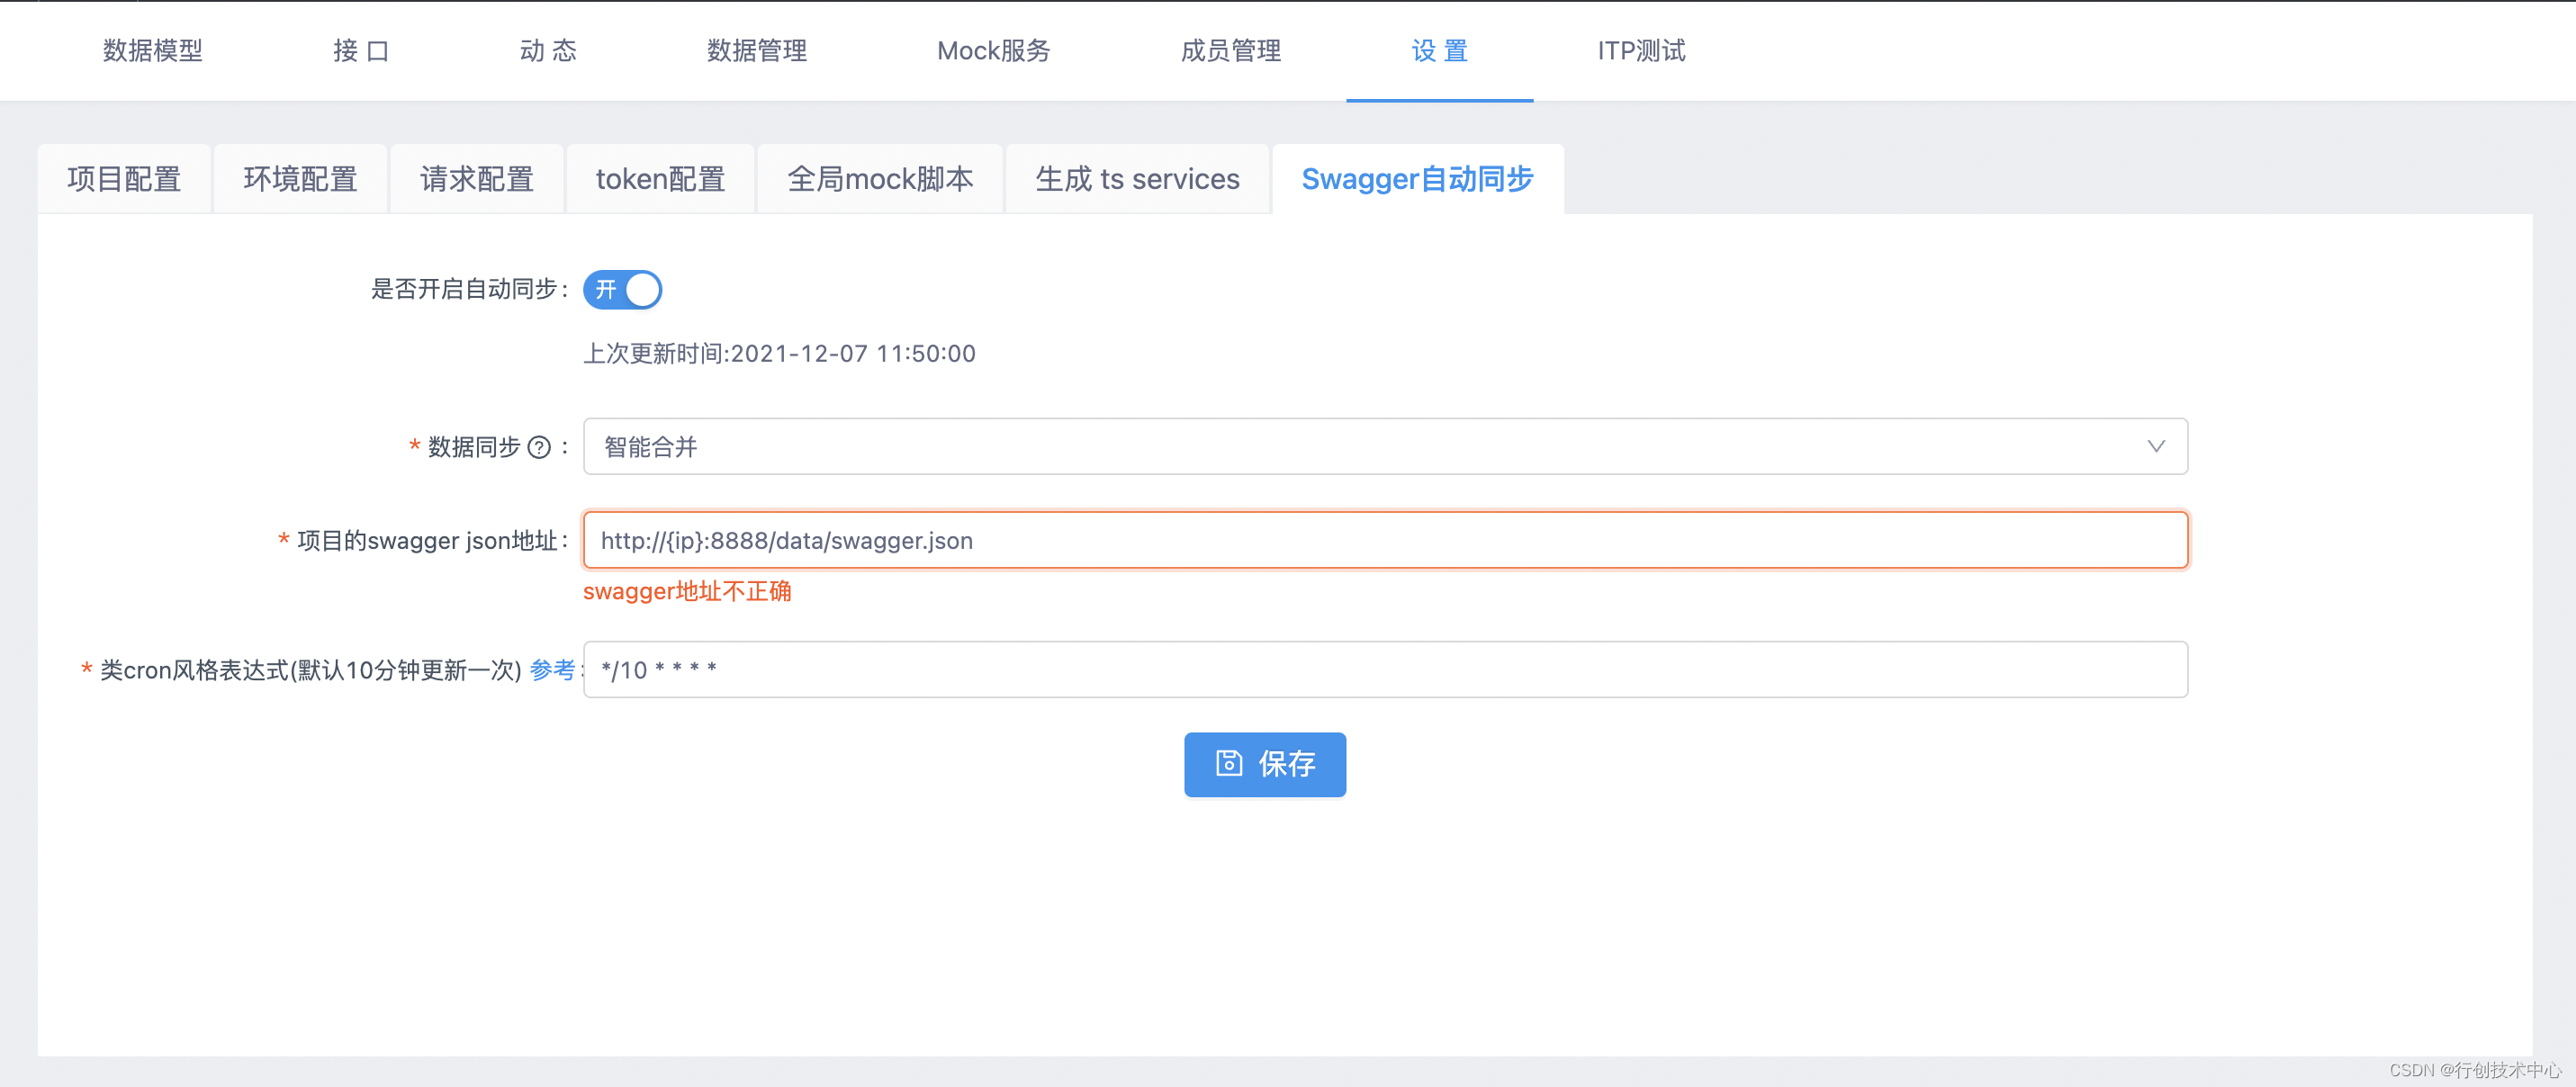Viewport: 2576px width, 1087px height.
Task: Focus the swagger json address field
Action: point(1385,540)
